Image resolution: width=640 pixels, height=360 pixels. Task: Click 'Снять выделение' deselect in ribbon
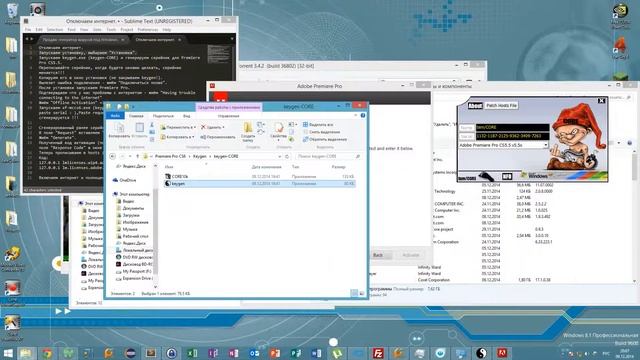(321, 132)
